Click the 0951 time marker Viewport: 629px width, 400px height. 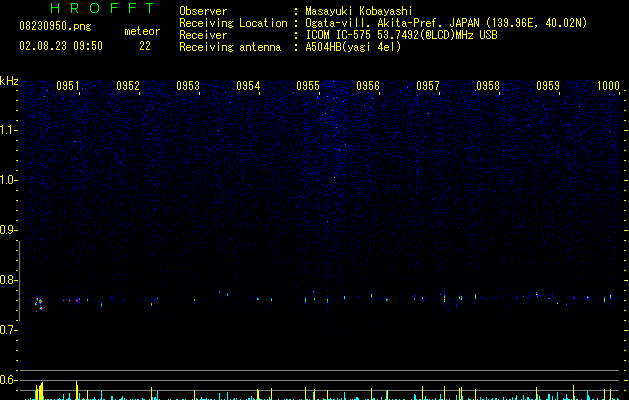pos(67,86)
